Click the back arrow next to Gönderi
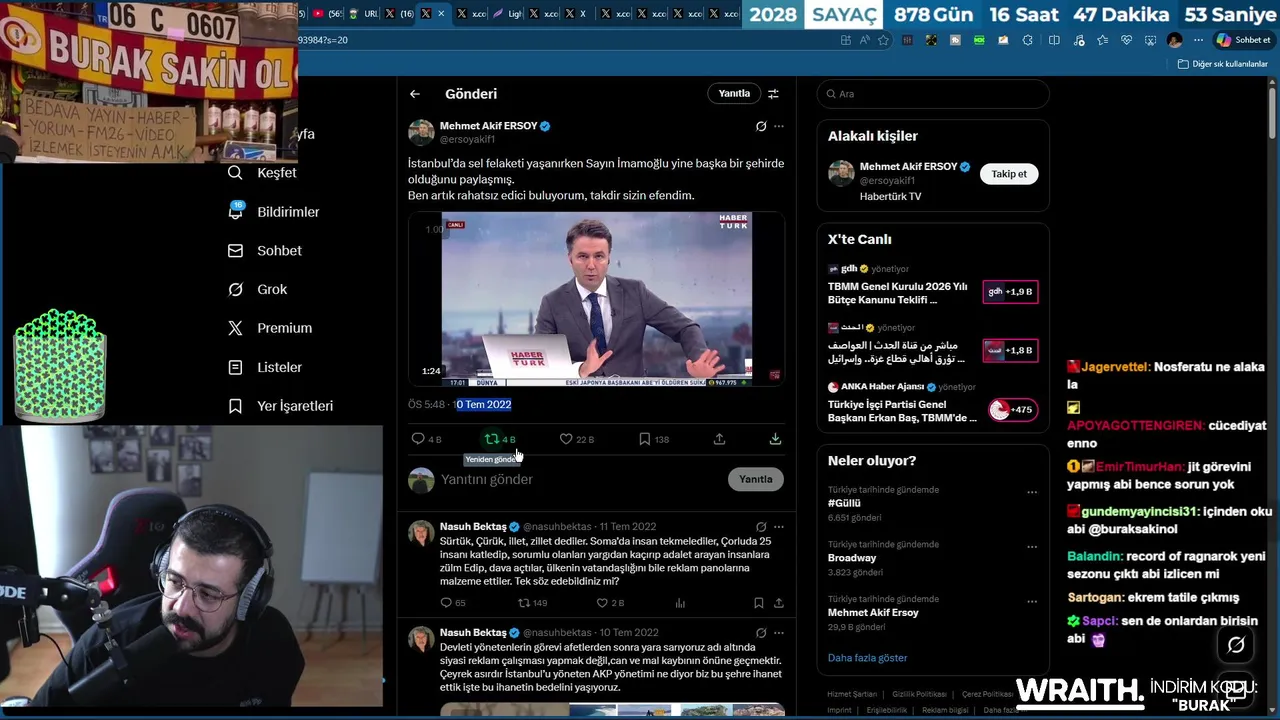The image size is (1280, 720). pyautogui.click(x=415, y=94)
